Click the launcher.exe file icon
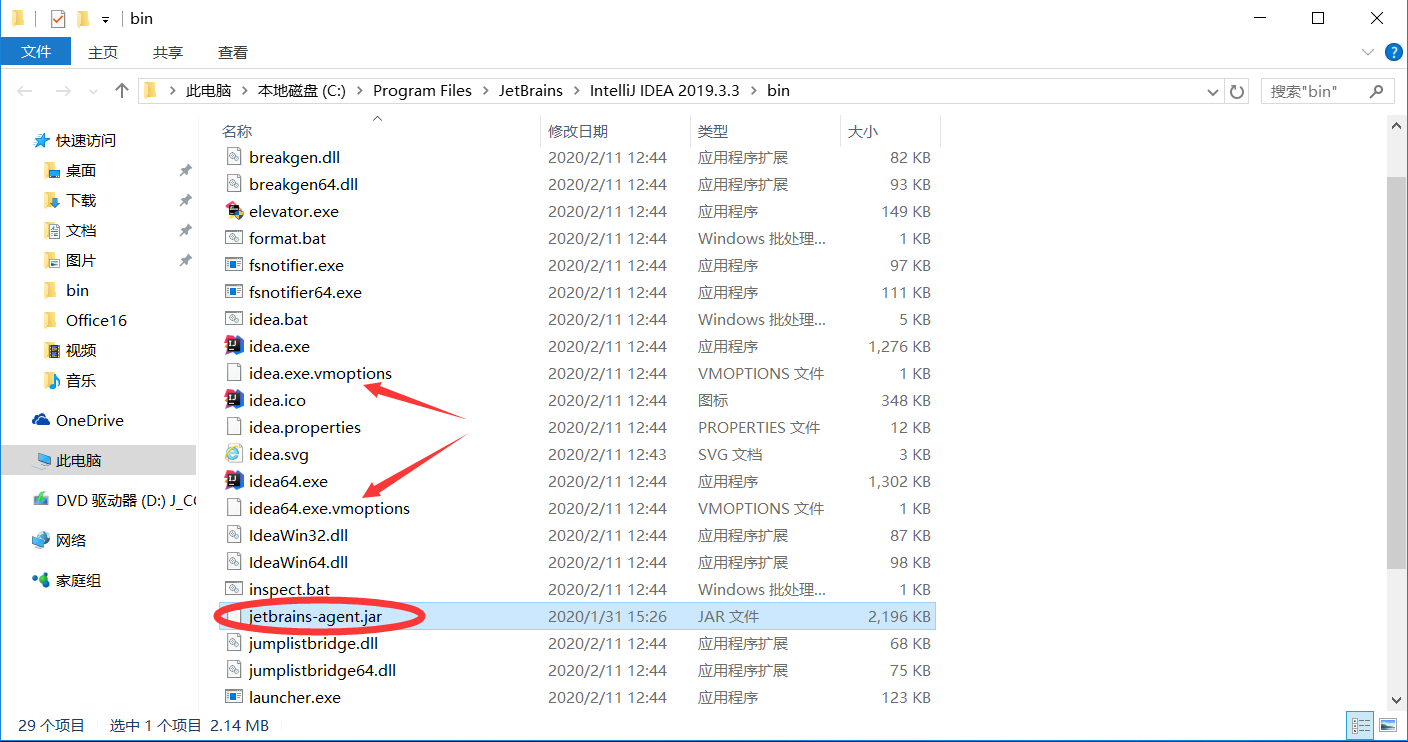This screenshot has height=742, width=1408. 234,697
